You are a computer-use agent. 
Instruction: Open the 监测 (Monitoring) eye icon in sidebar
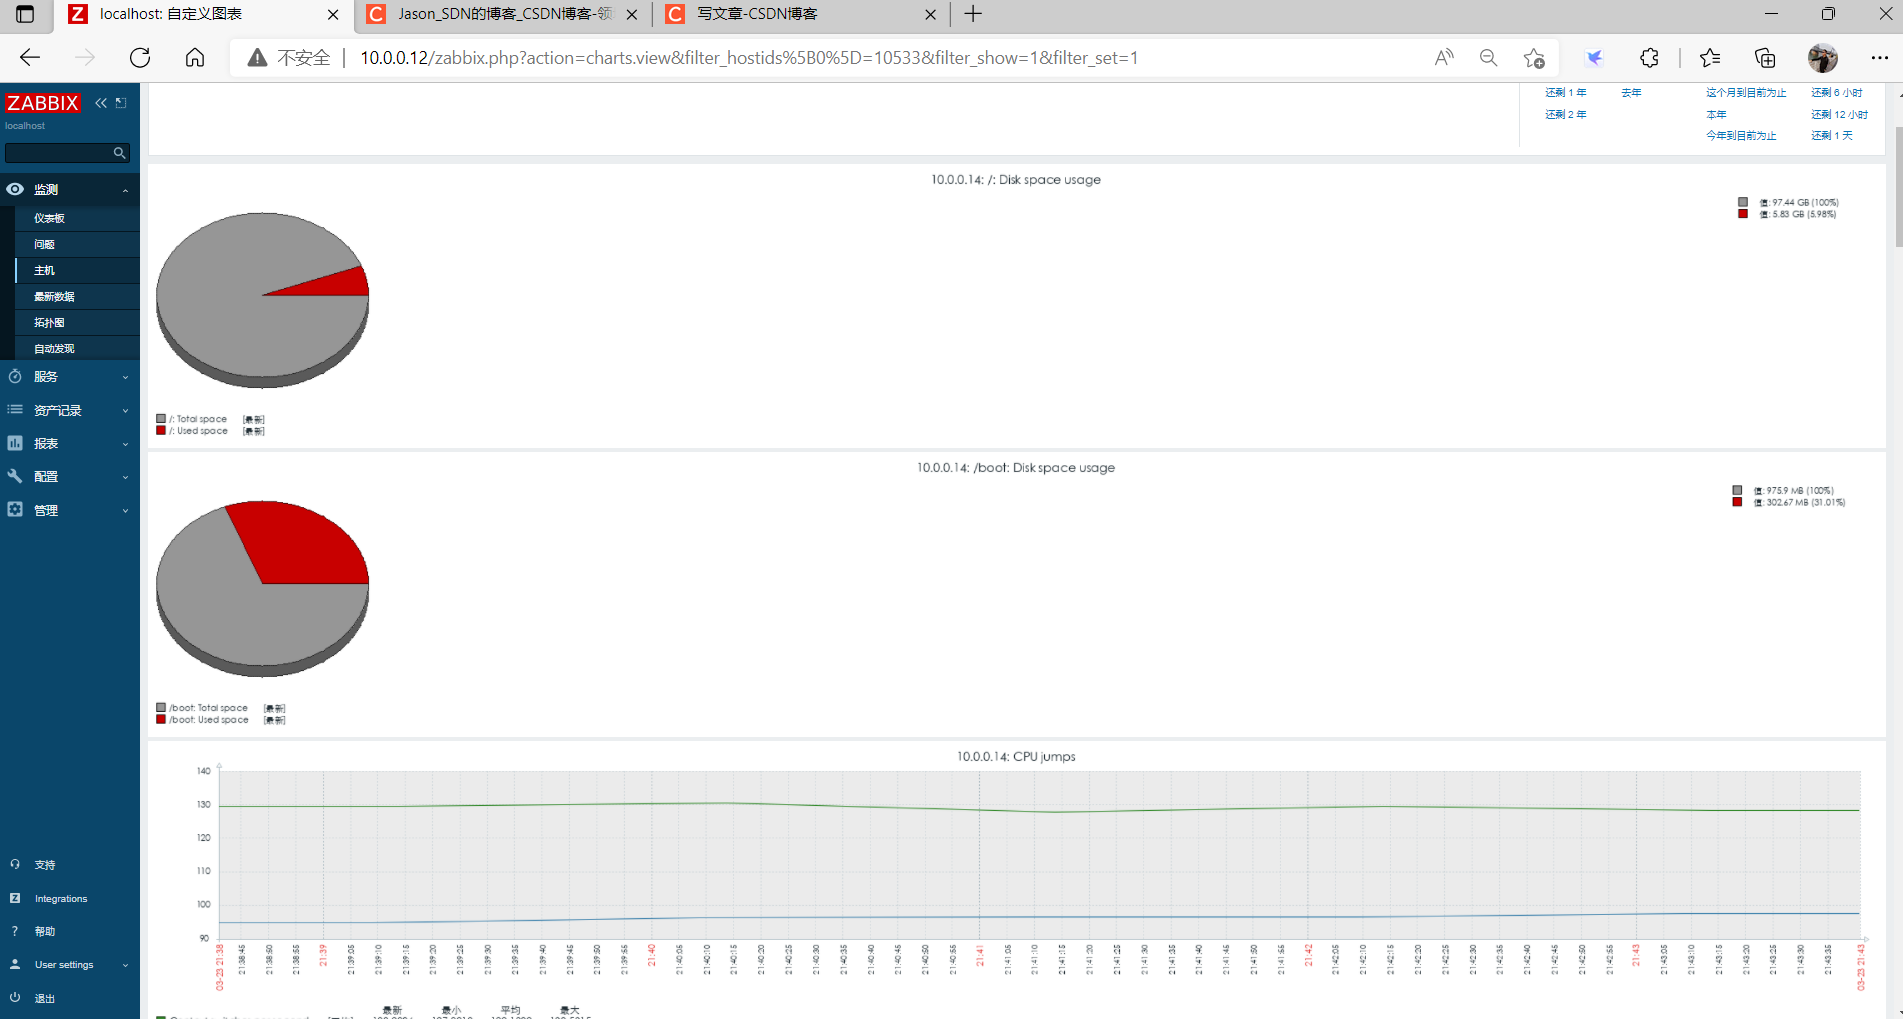click(x=15, y=189)
